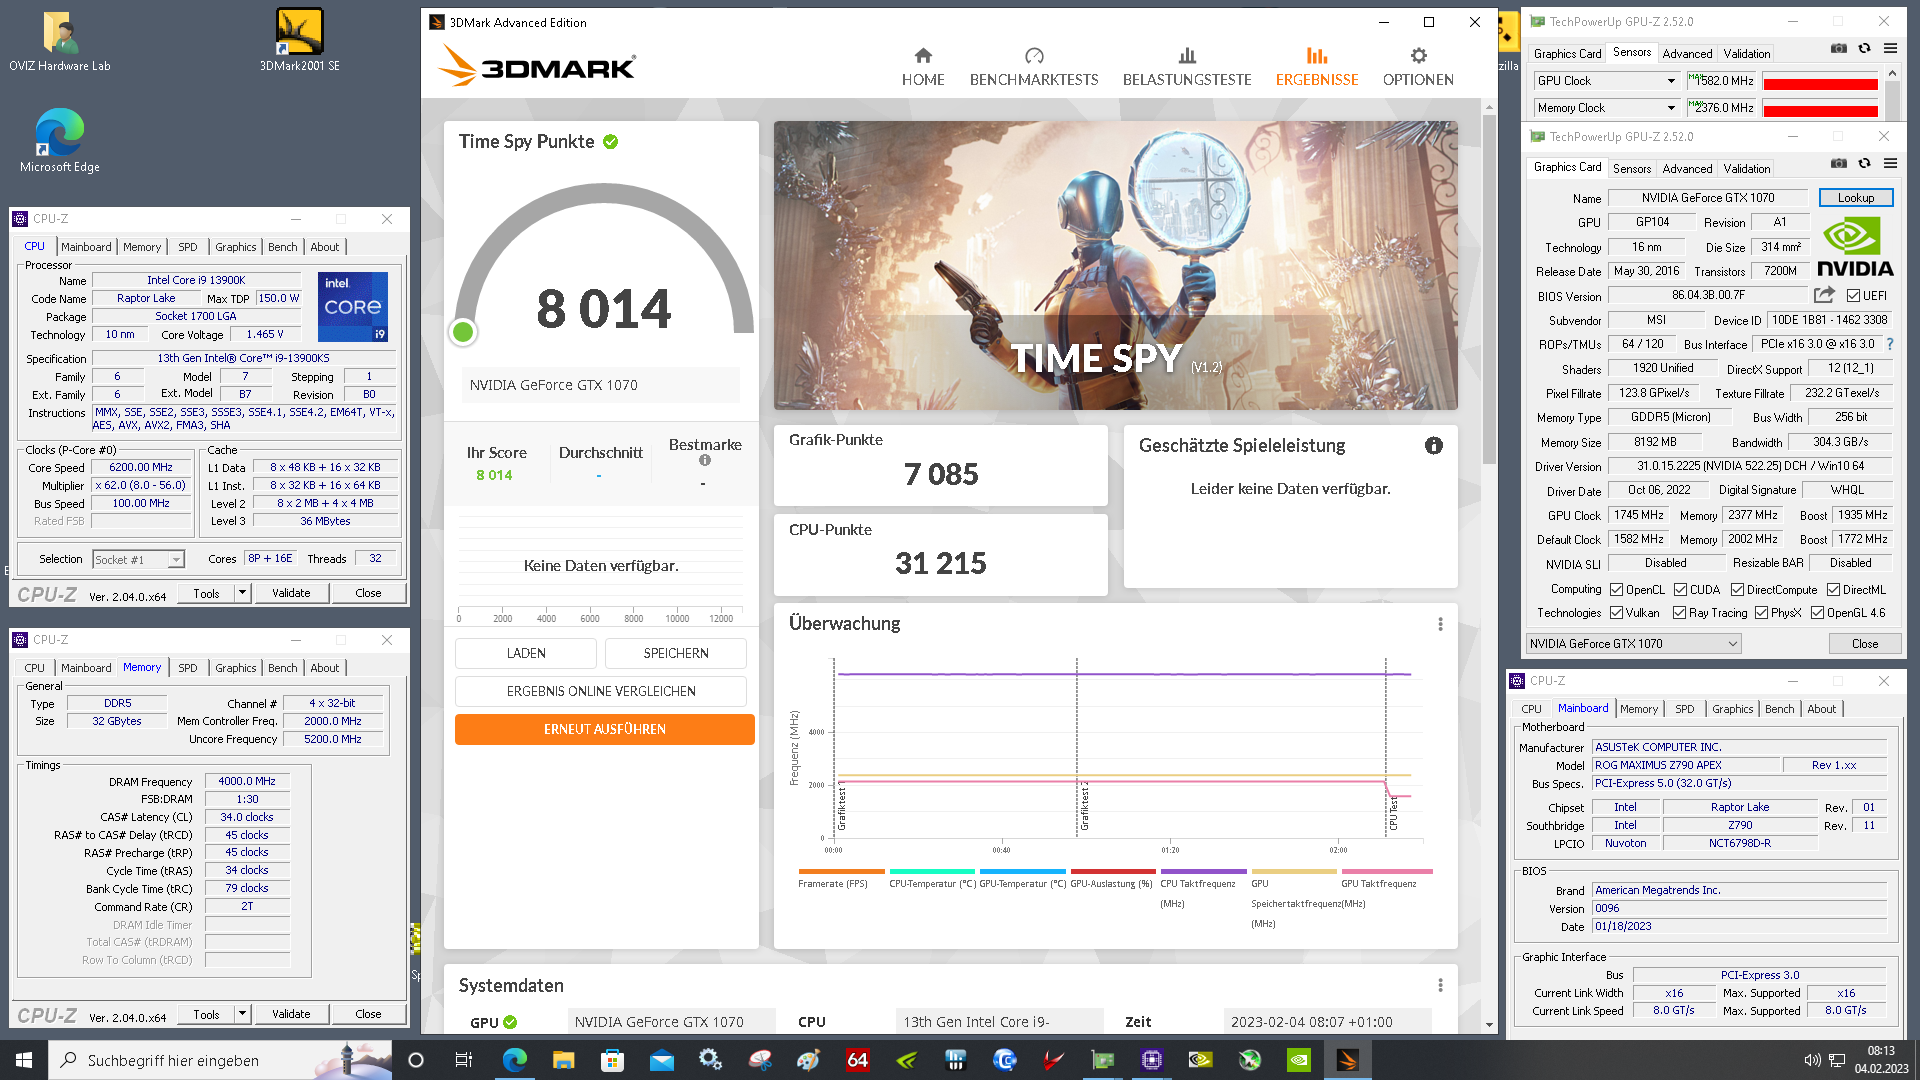Click BIOS export share icon in GPU-Z
This screenshot has width=1920, height=1080.
tap(1824, 295)
